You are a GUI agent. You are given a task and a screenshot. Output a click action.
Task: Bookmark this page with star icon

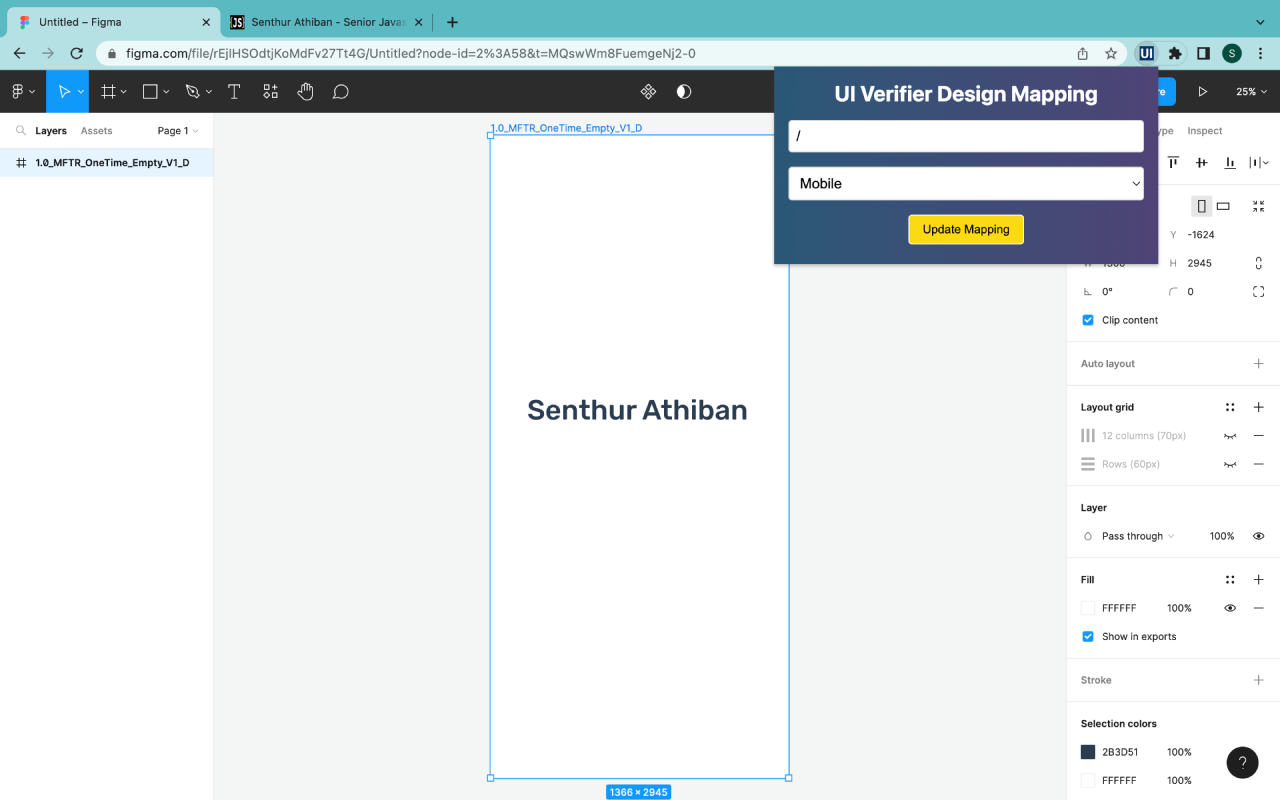tap(1111, 53)
